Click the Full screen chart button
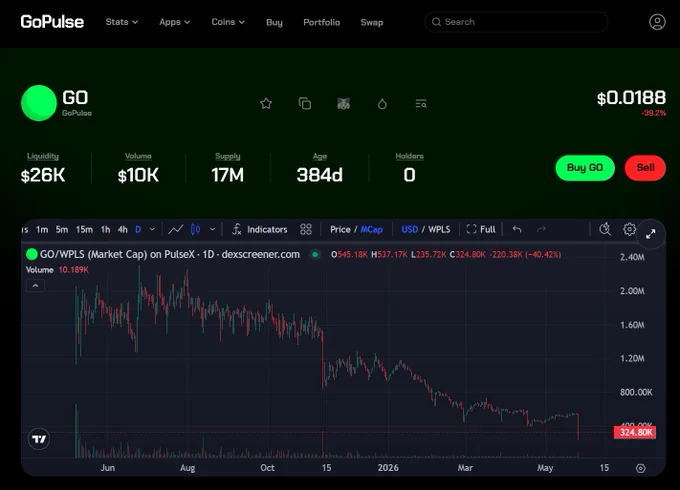 point(481,229)
